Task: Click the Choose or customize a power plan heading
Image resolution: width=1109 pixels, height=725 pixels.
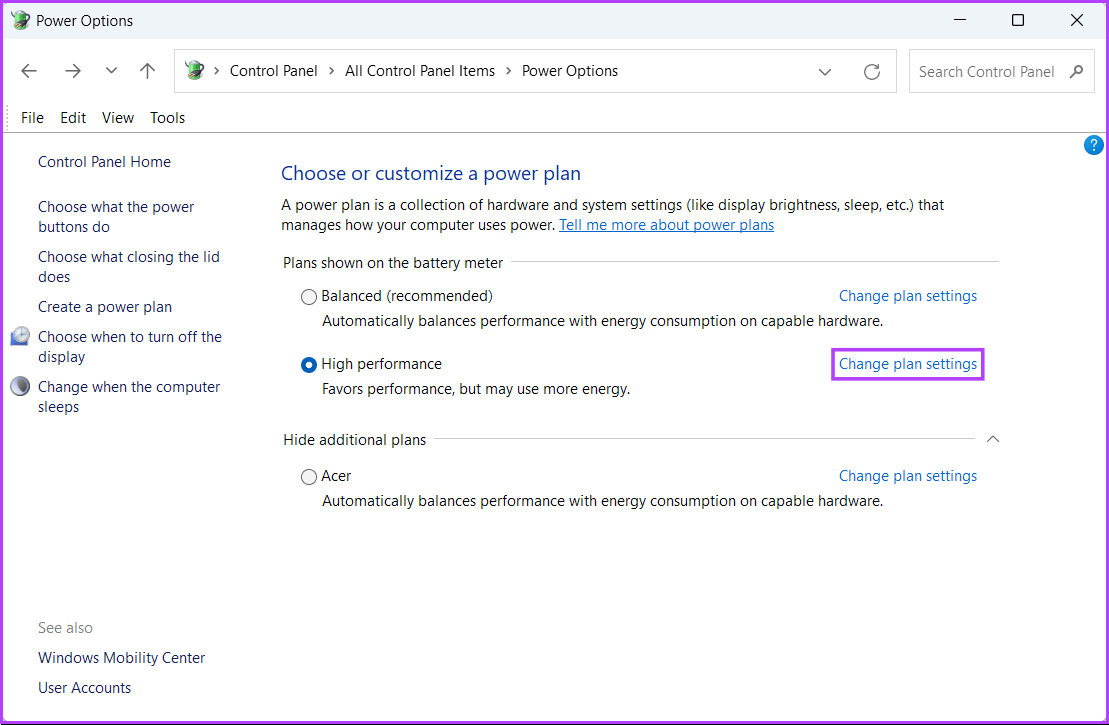Action: click(431, 173)
